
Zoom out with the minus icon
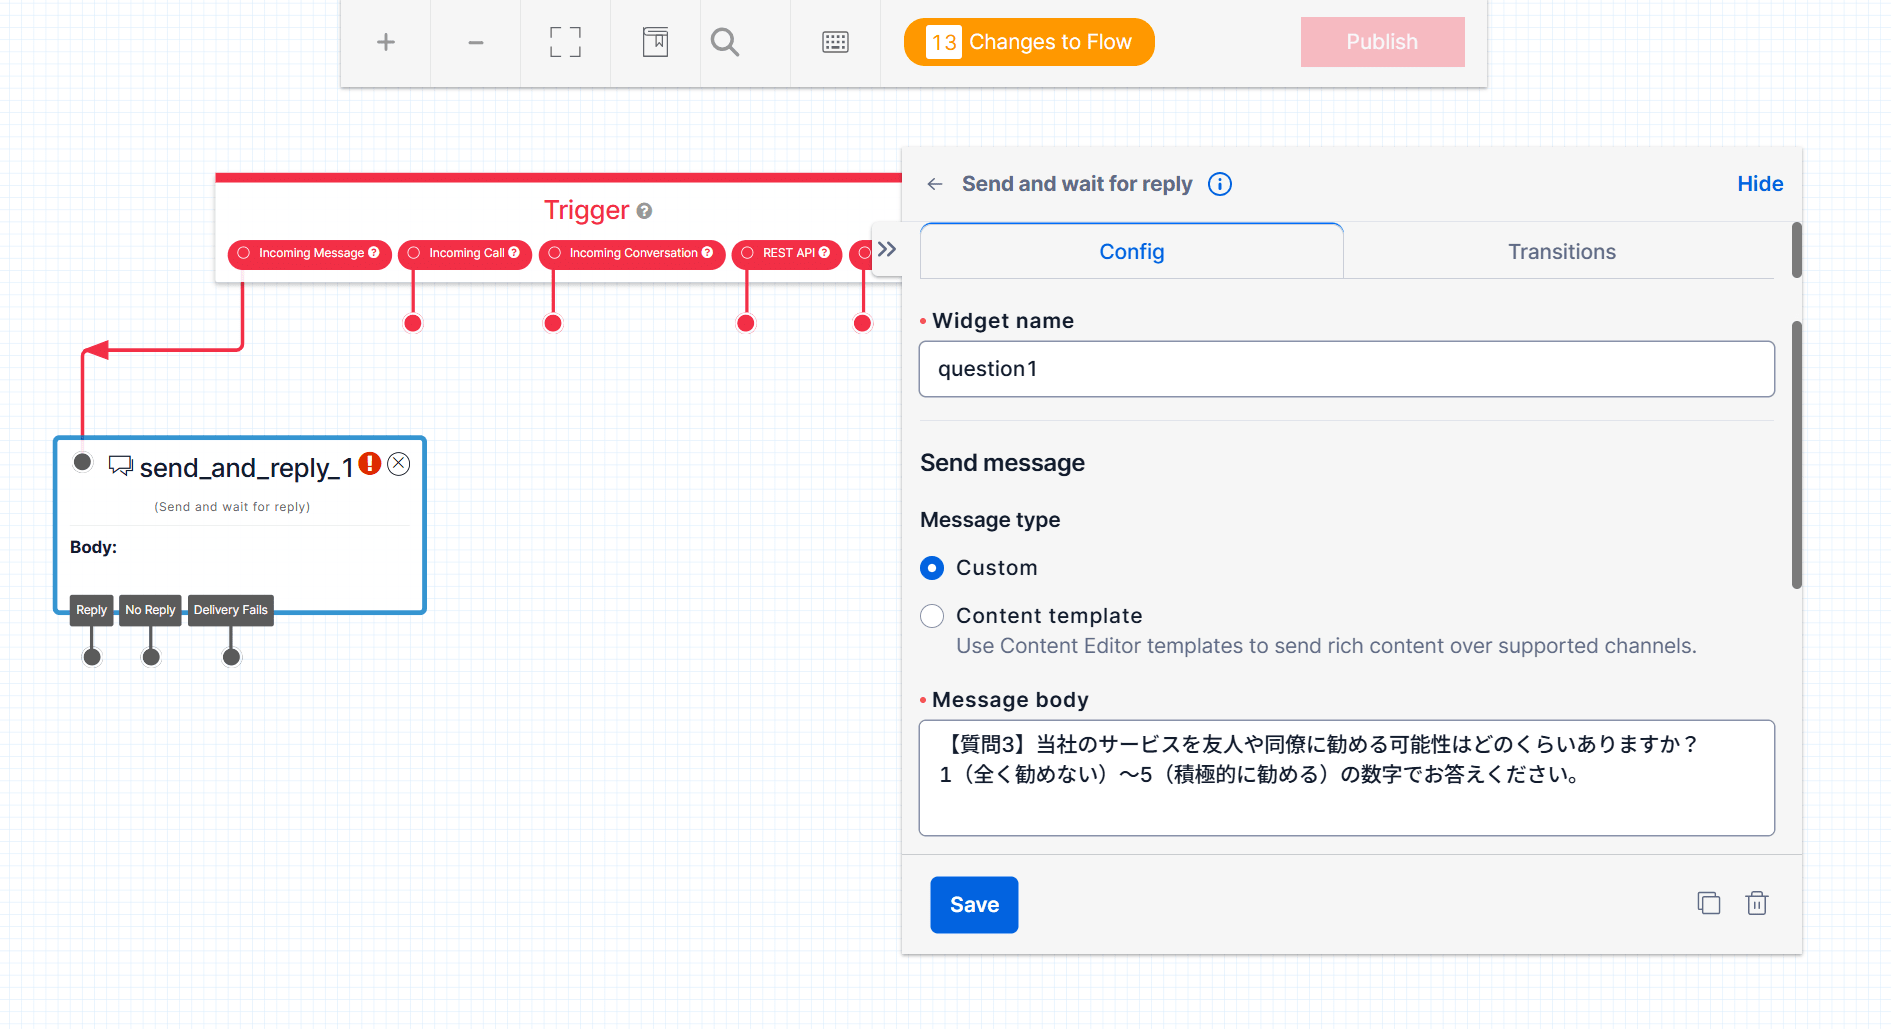(475, 42)
